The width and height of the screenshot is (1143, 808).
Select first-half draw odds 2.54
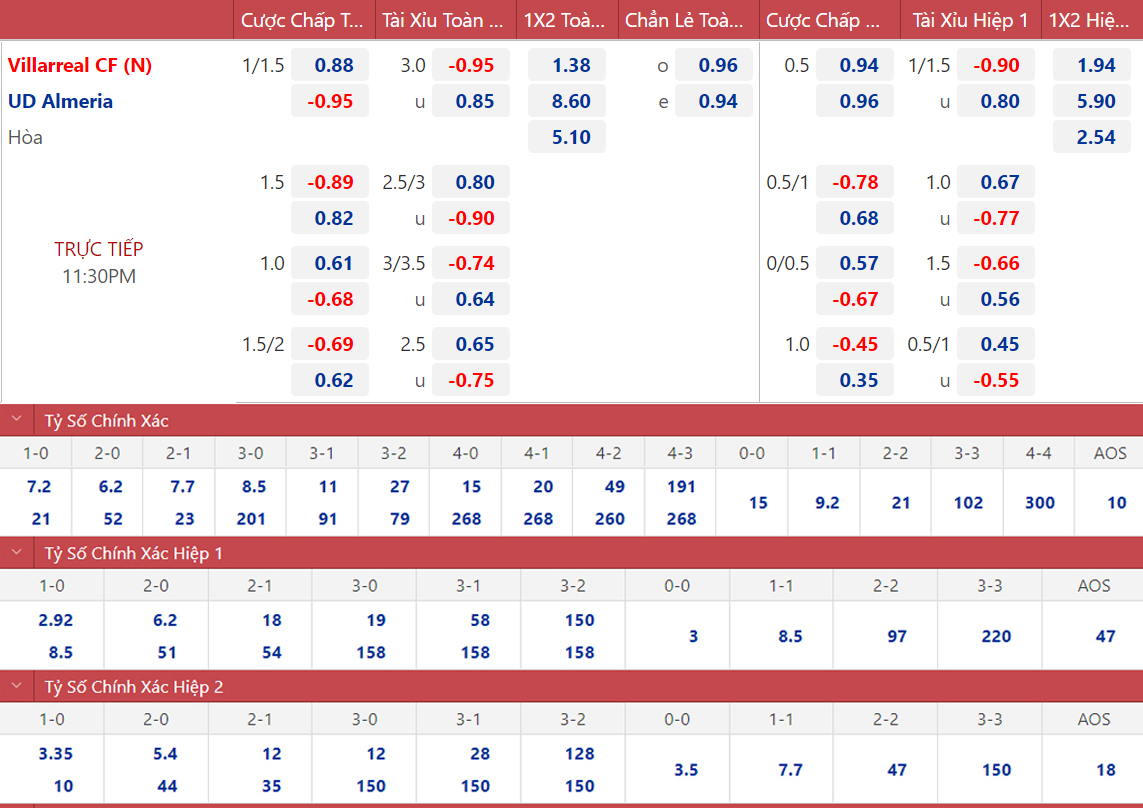coord(1092,137)
